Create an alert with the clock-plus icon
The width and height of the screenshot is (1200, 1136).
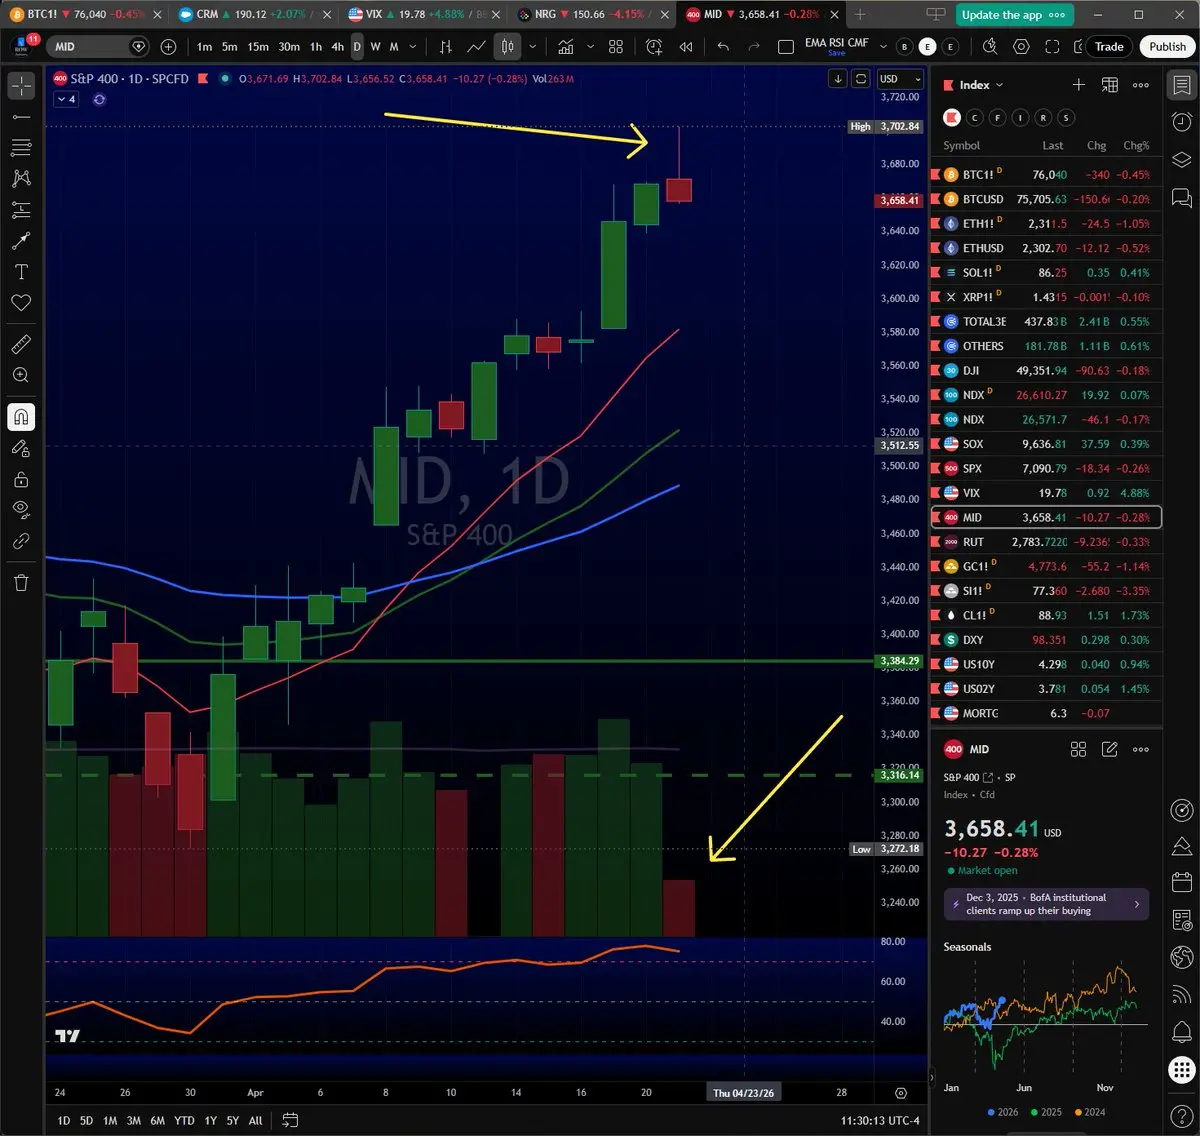click(654, 47)
